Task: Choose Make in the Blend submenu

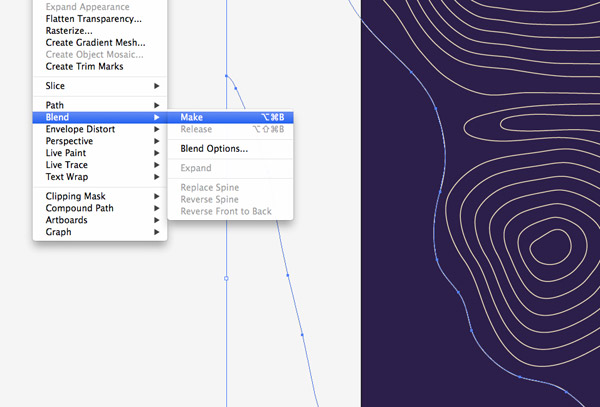Action: click(x=192, y=117)
